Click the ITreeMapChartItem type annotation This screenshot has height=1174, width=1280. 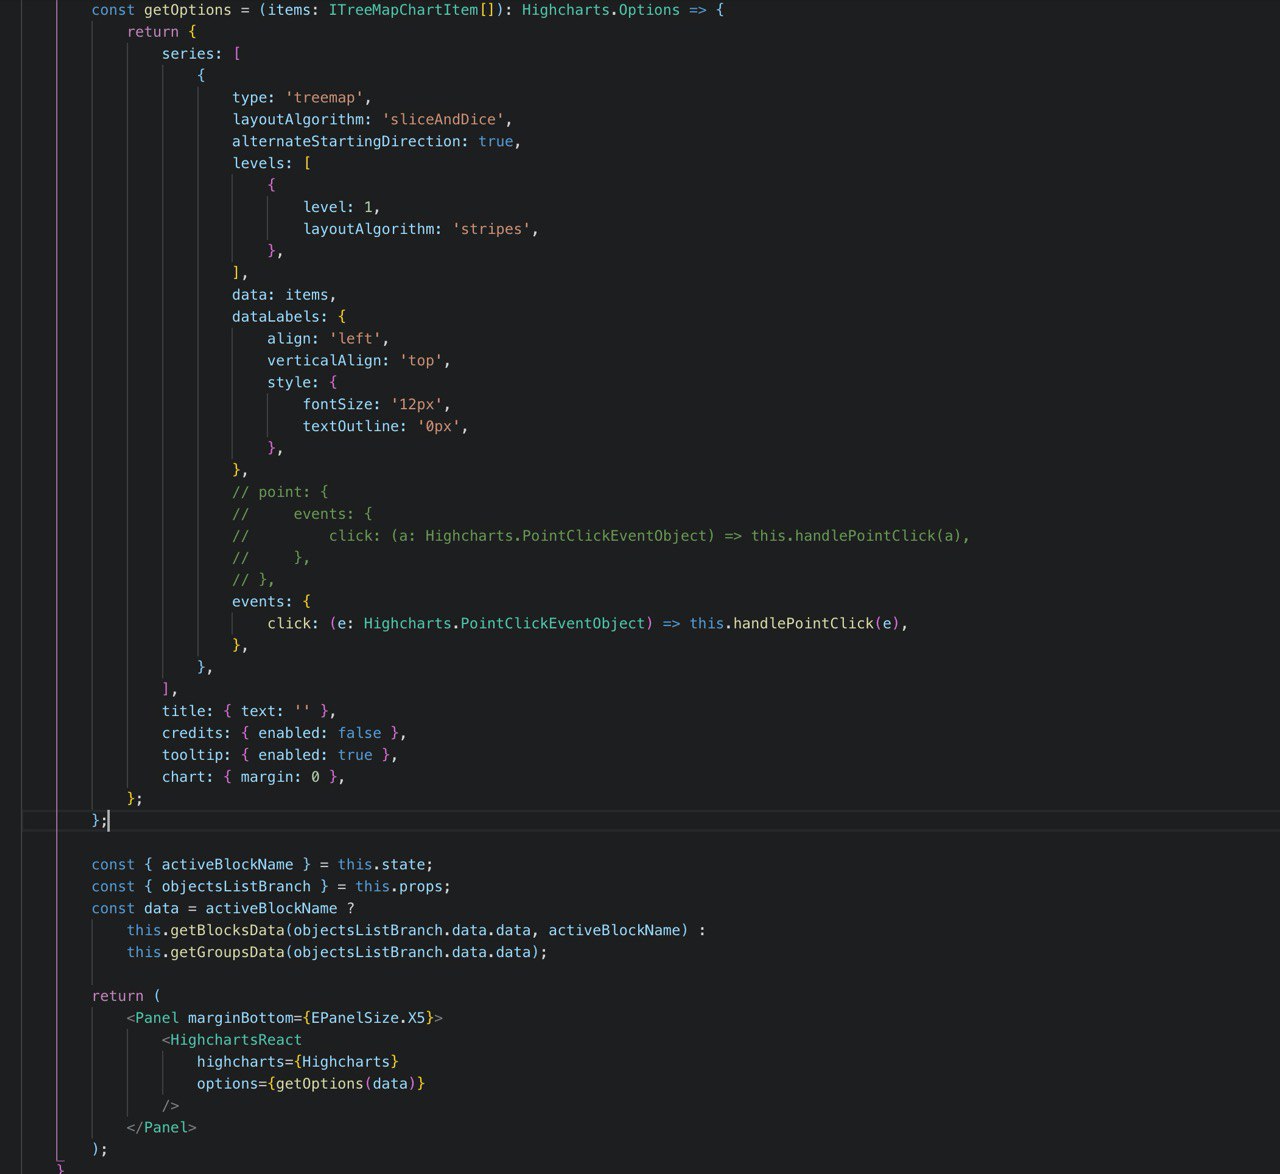tap(404, 10)
